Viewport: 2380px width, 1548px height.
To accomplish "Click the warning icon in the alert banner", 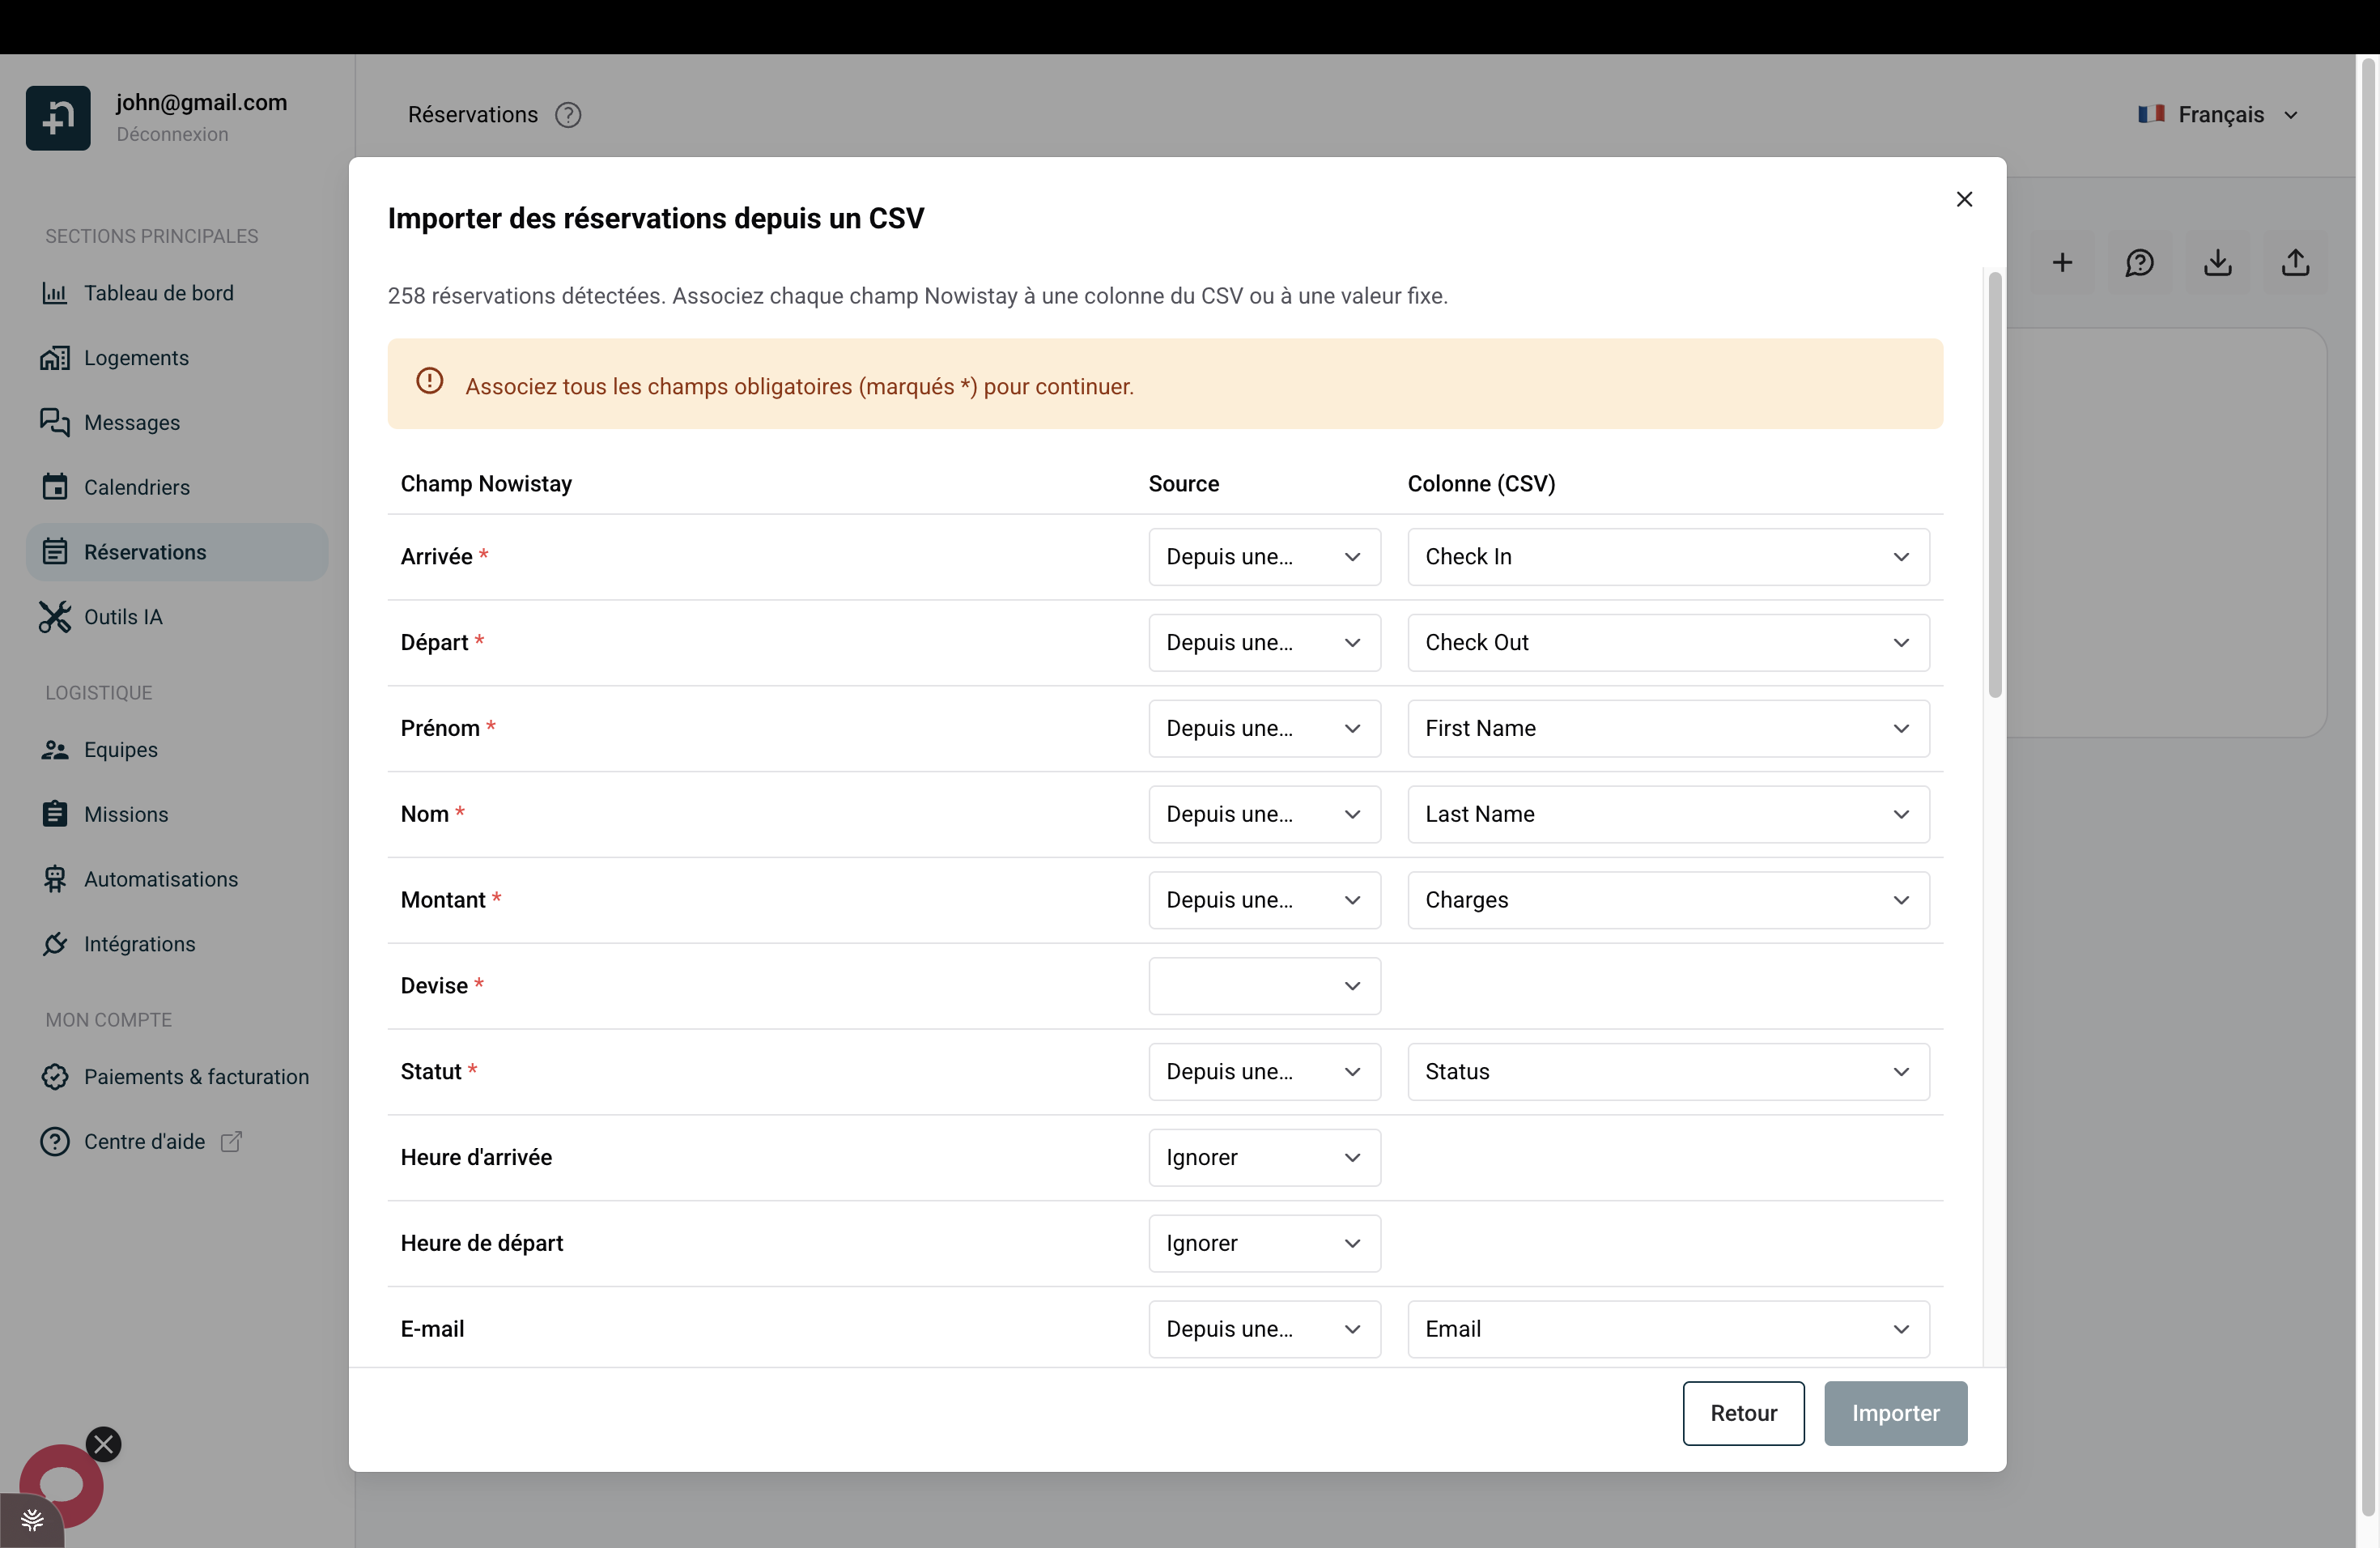I will tap(430, 381).
